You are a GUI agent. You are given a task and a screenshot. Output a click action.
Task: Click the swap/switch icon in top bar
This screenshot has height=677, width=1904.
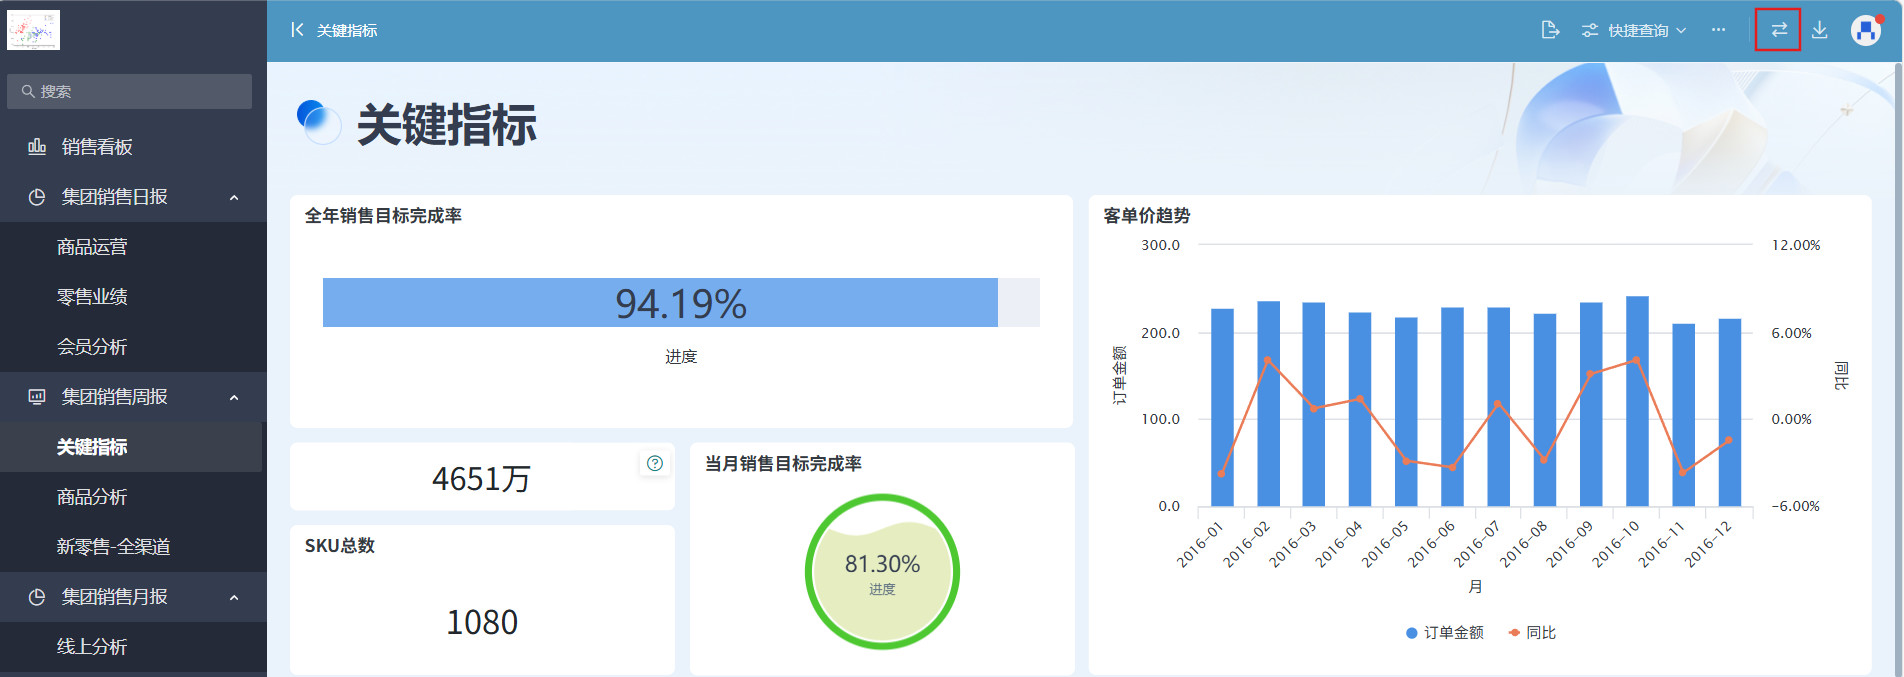pyautogui.click(x=1778, y=30)
